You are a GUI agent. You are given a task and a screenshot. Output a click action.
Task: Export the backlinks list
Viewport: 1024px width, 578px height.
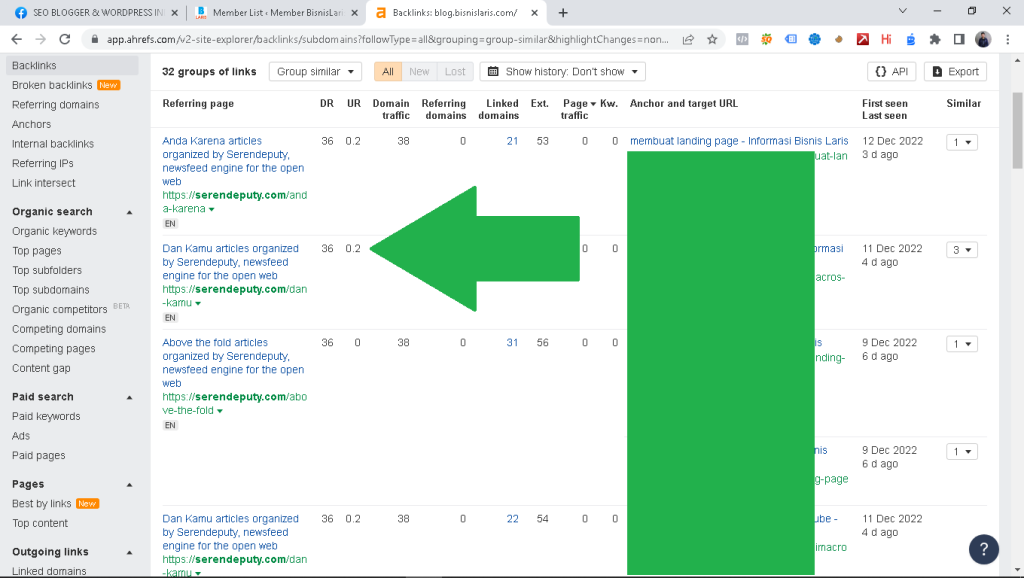[955, 72]
